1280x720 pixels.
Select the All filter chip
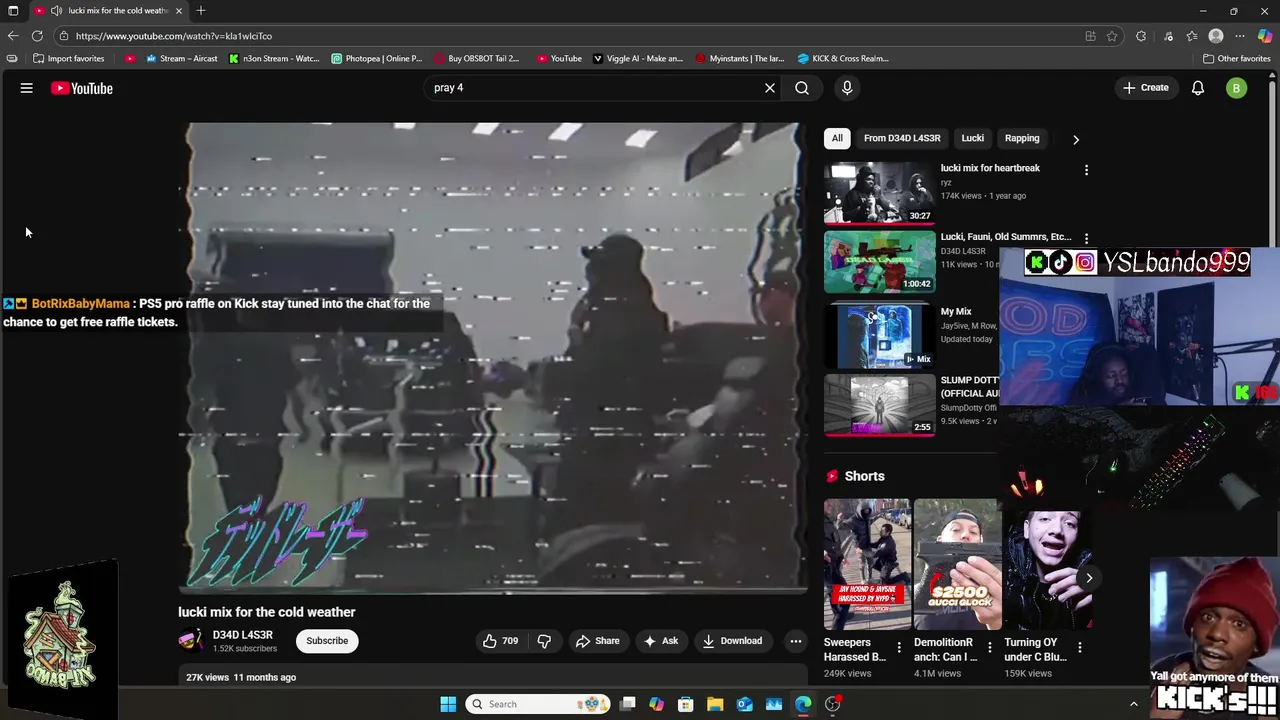coord(837,138)
